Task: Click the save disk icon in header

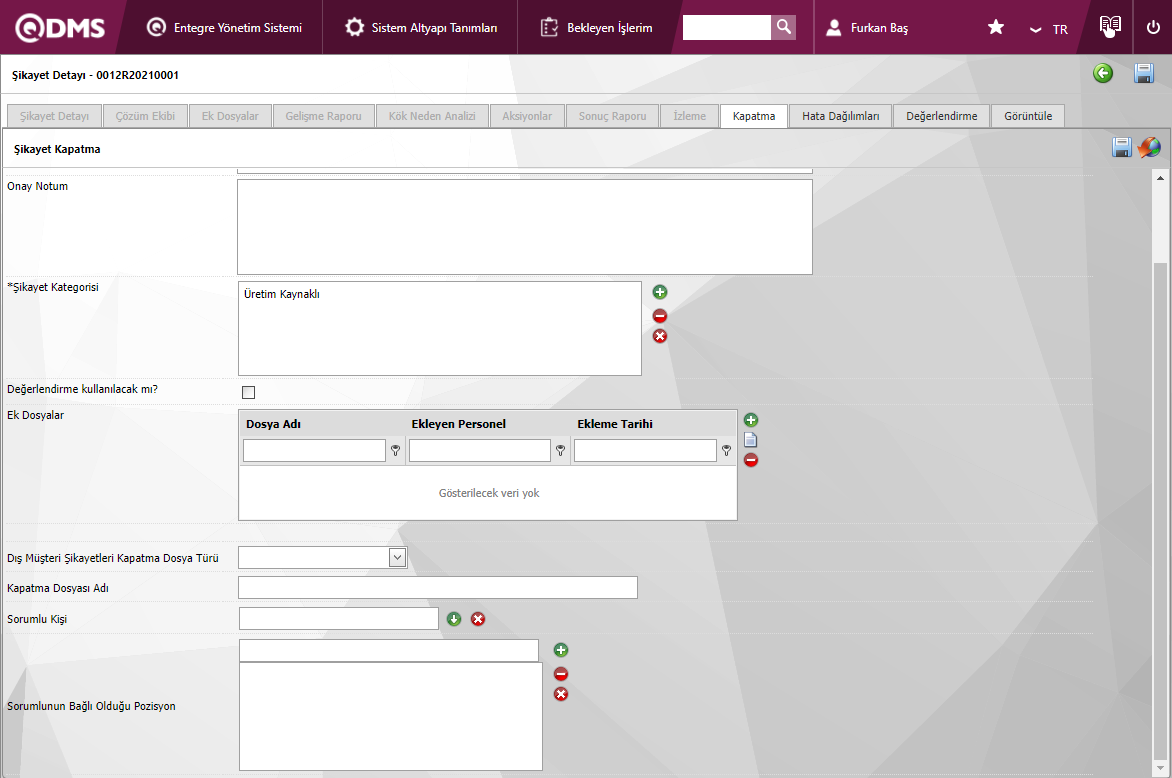Action: pos(1144,73)
